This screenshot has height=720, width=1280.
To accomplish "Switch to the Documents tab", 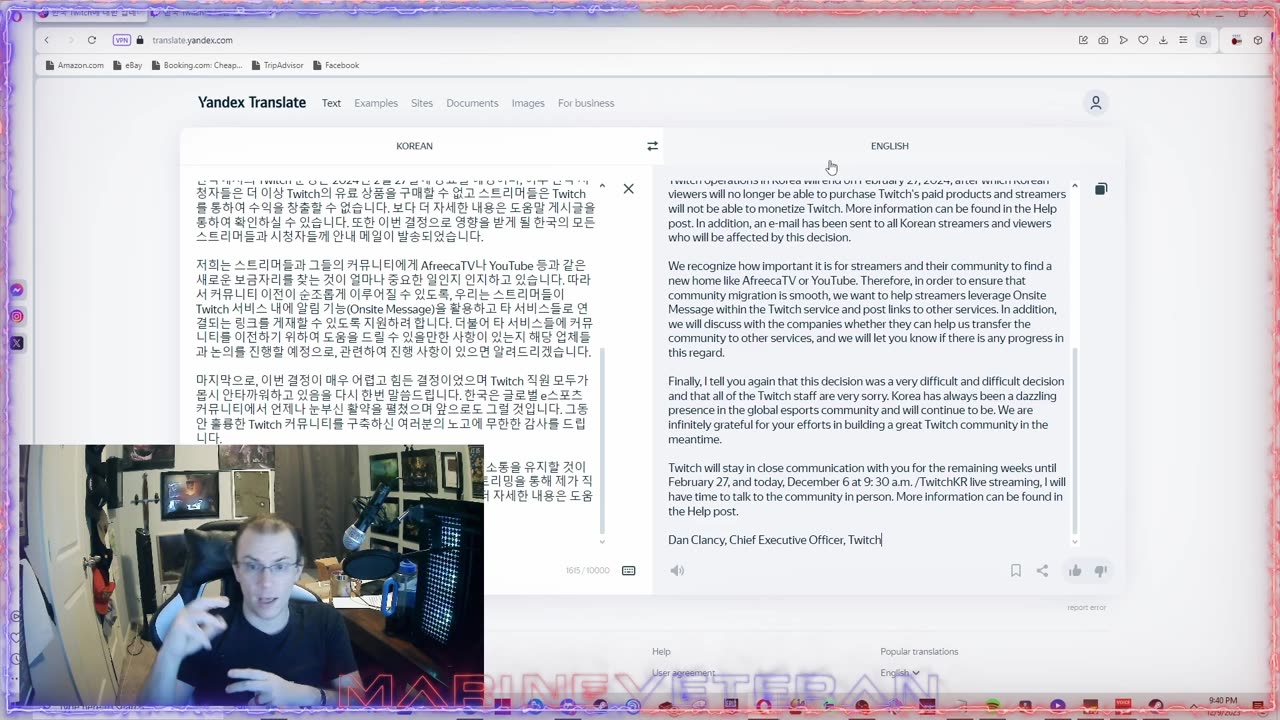I will 472,103.
